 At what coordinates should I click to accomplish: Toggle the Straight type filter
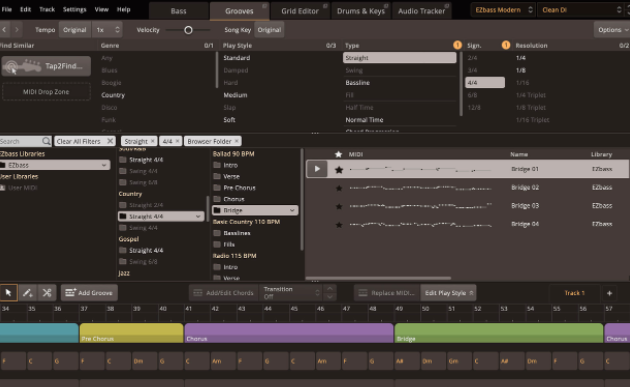coord(400,58)
